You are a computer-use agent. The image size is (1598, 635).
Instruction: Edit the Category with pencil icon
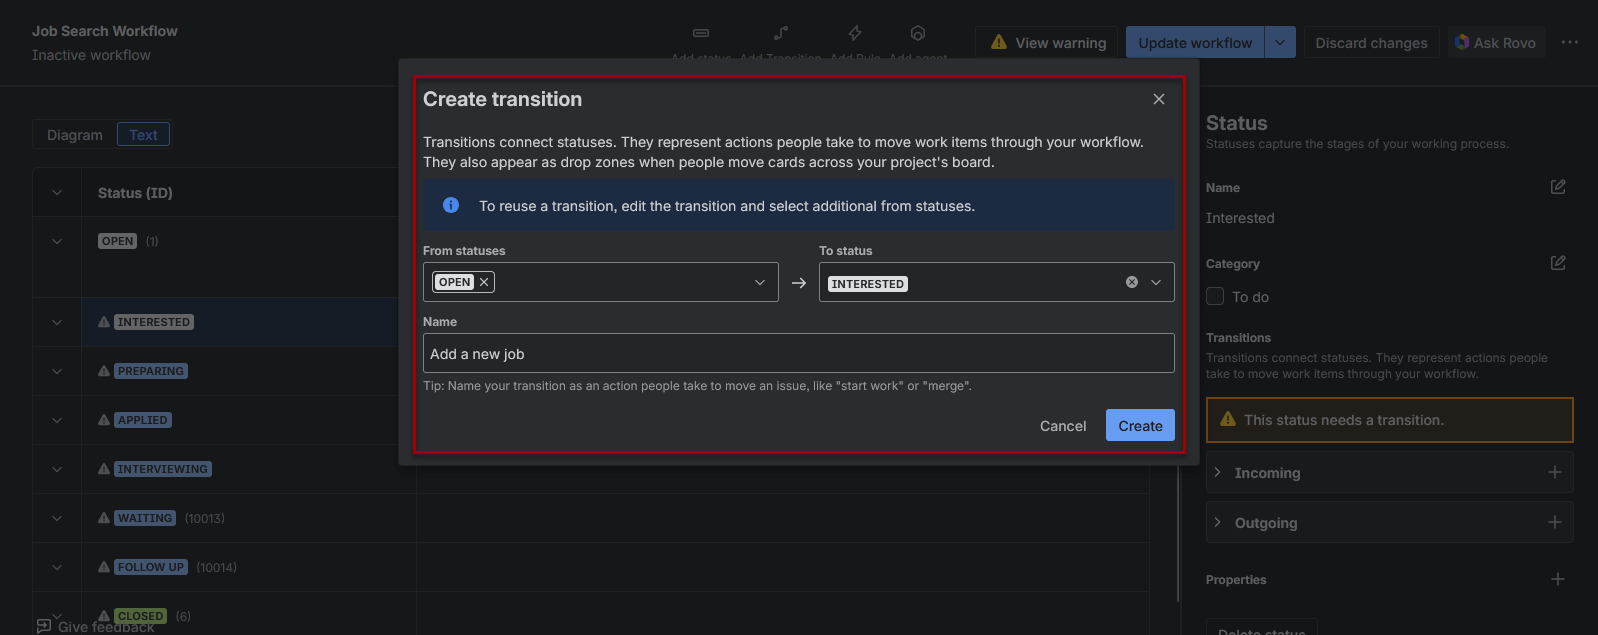(1558, 263)
